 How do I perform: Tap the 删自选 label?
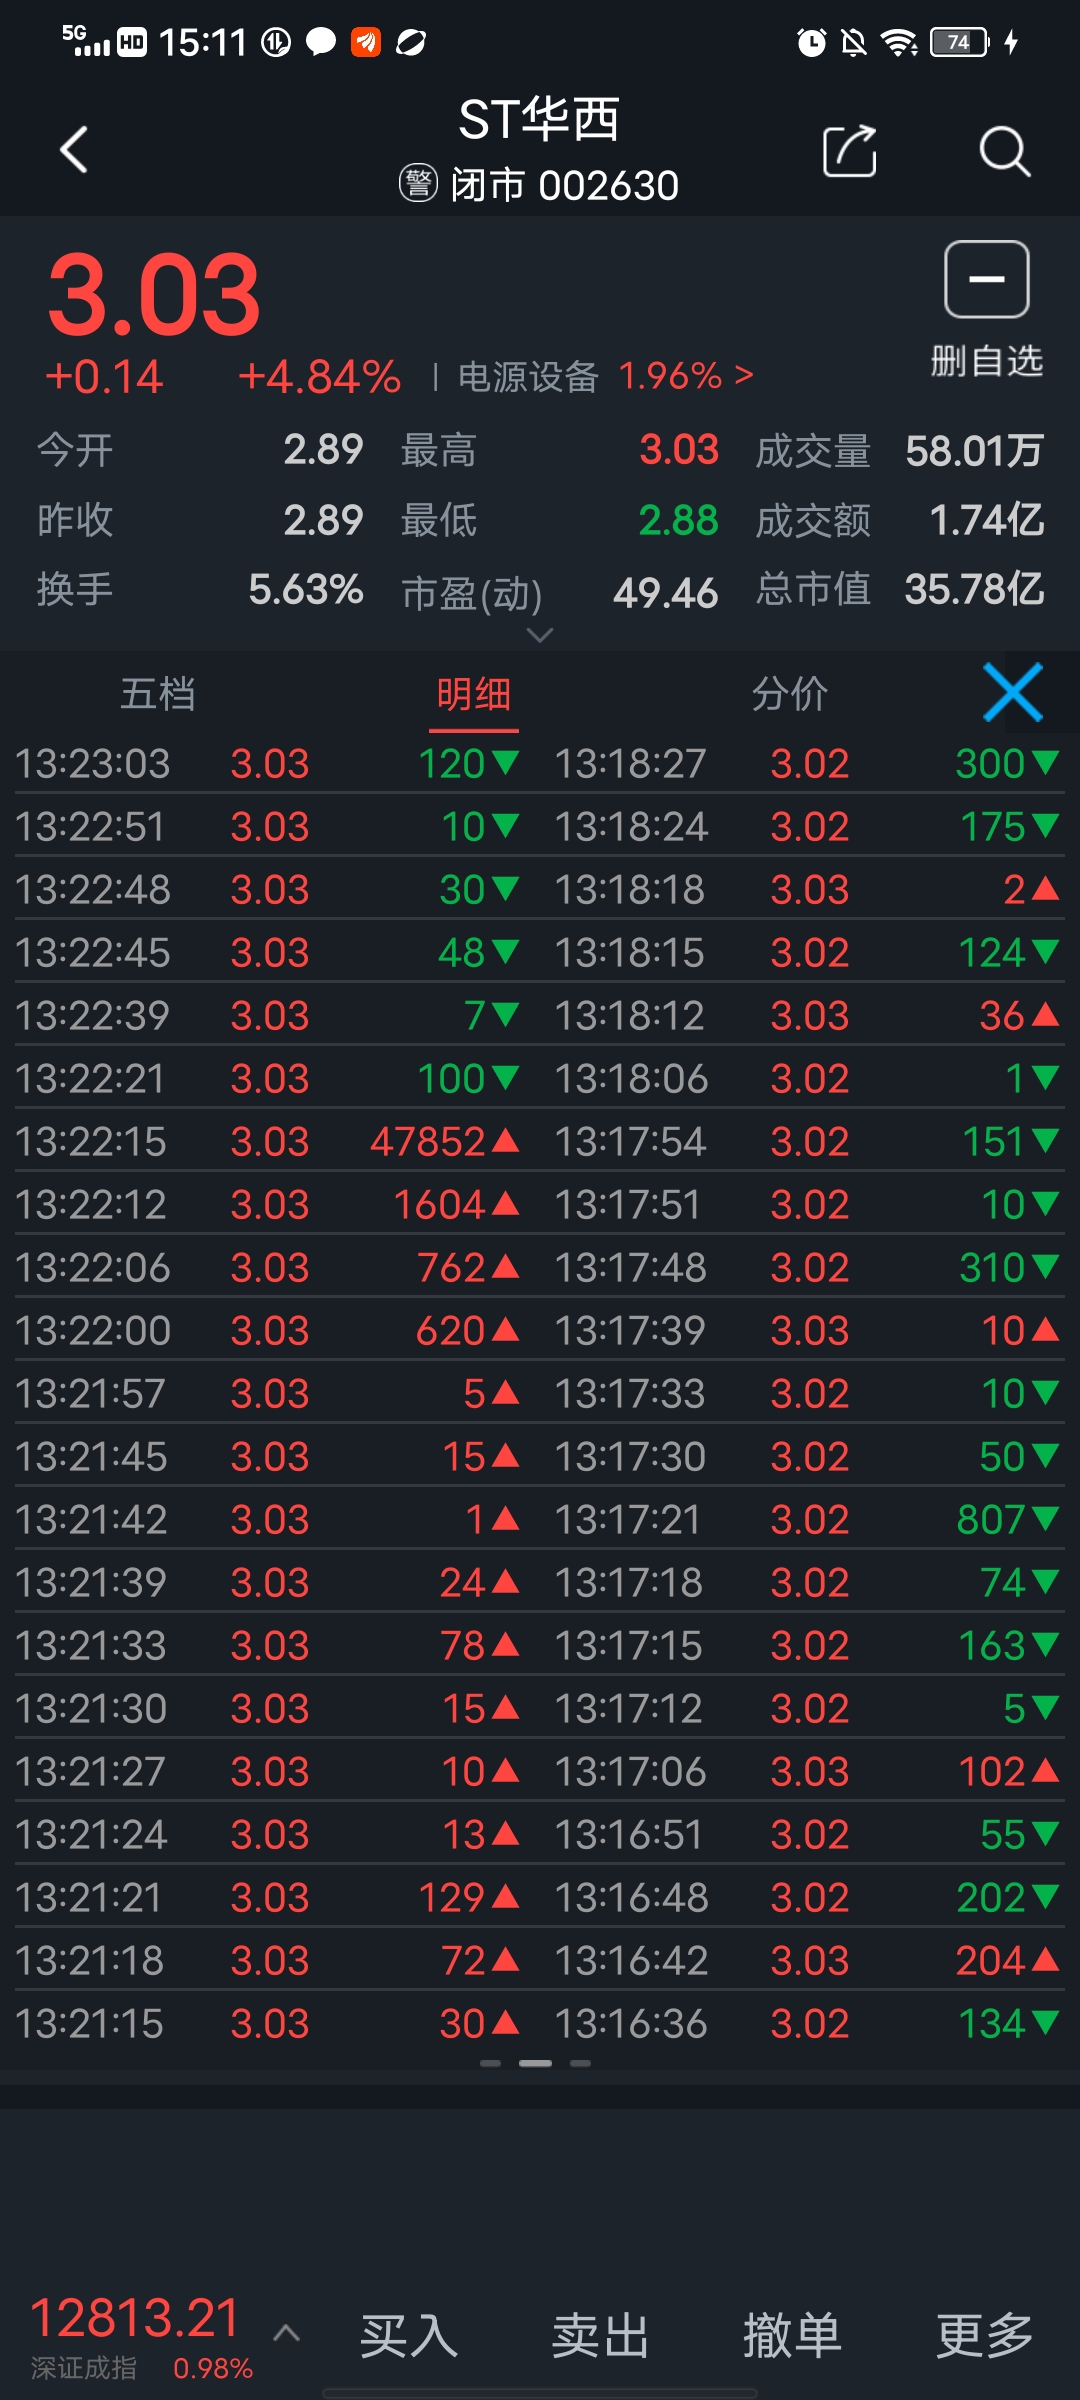coord(987,361)
